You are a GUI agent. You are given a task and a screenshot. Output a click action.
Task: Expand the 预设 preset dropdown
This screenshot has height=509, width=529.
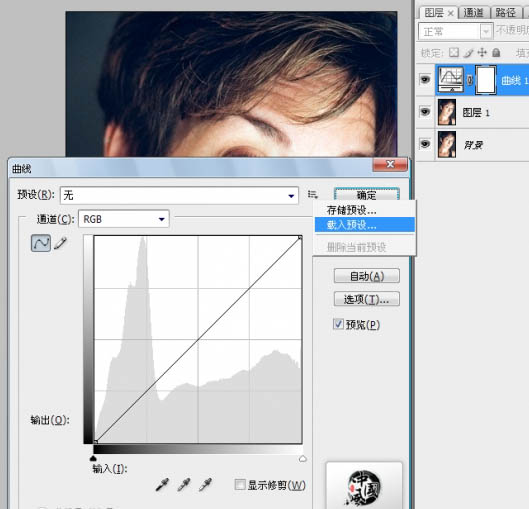click(179, 195)
